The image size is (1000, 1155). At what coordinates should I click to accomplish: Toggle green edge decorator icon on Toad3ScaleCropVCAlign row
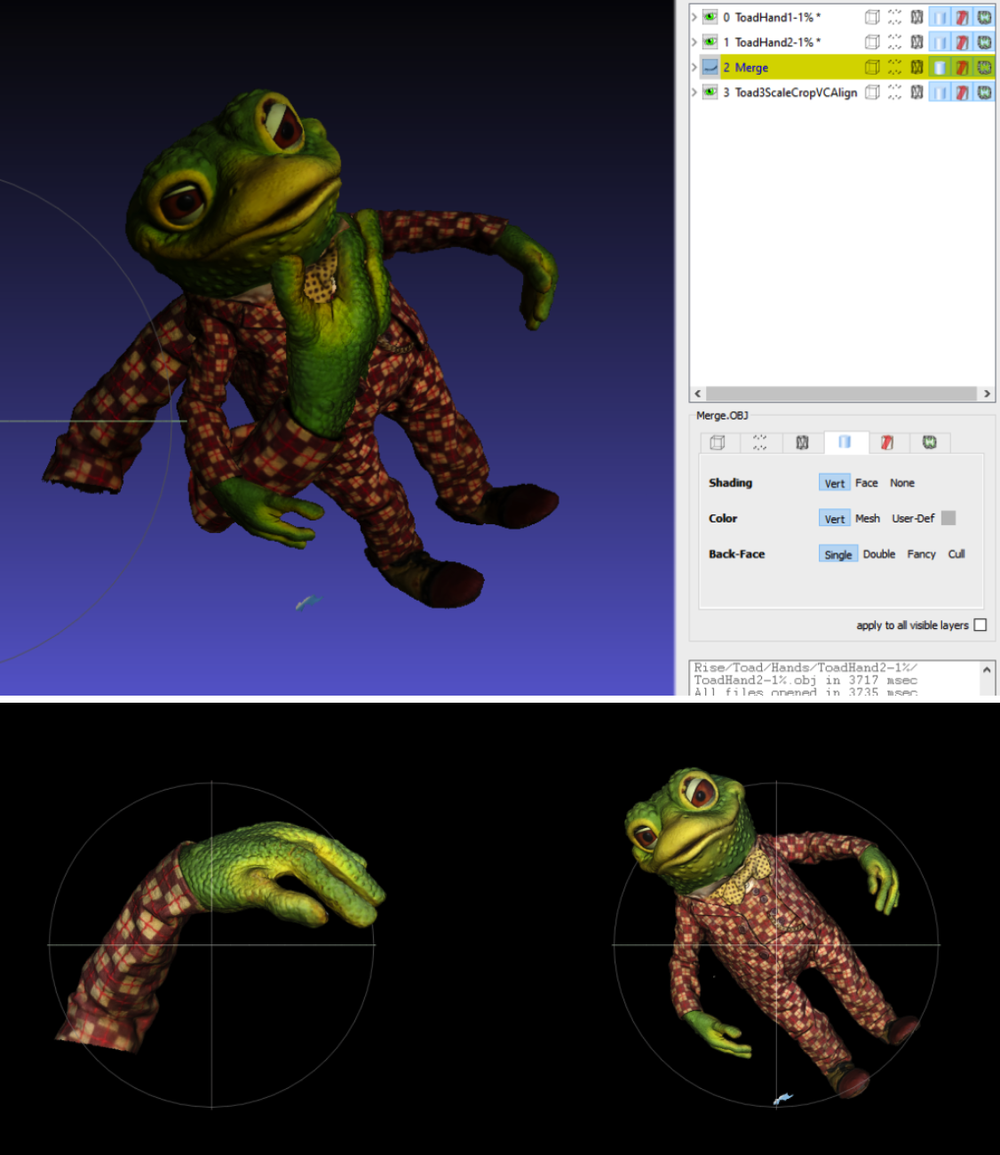pos(984,92)
